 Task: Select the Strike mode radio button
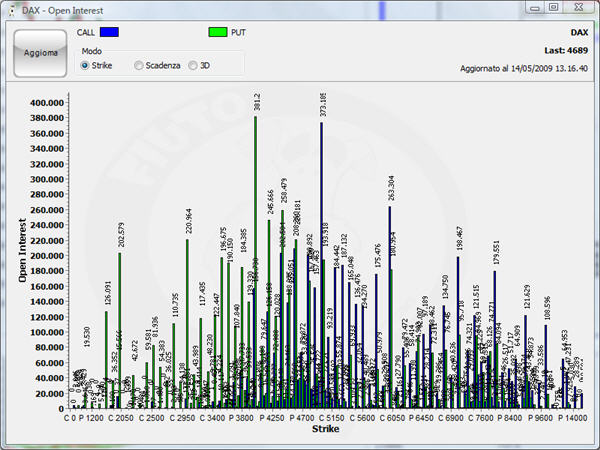(86, 66)
